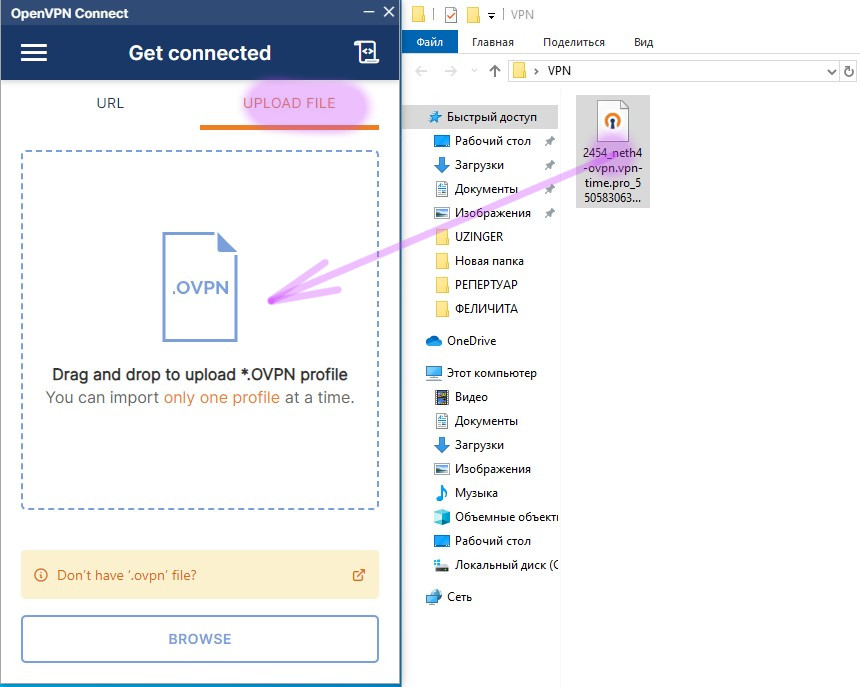The image size is (860, 687).
Task: Select OneDrive in navigation pane
Action: (x=471, y=340)
